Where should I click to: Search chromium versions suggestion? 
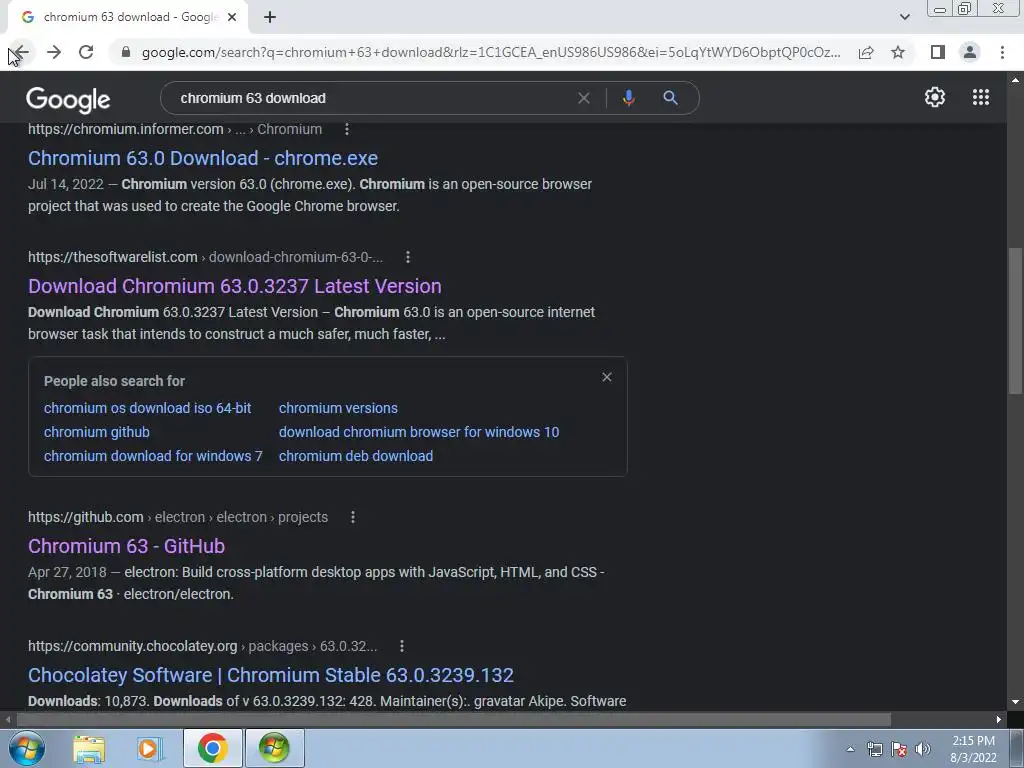pos(338,408)
